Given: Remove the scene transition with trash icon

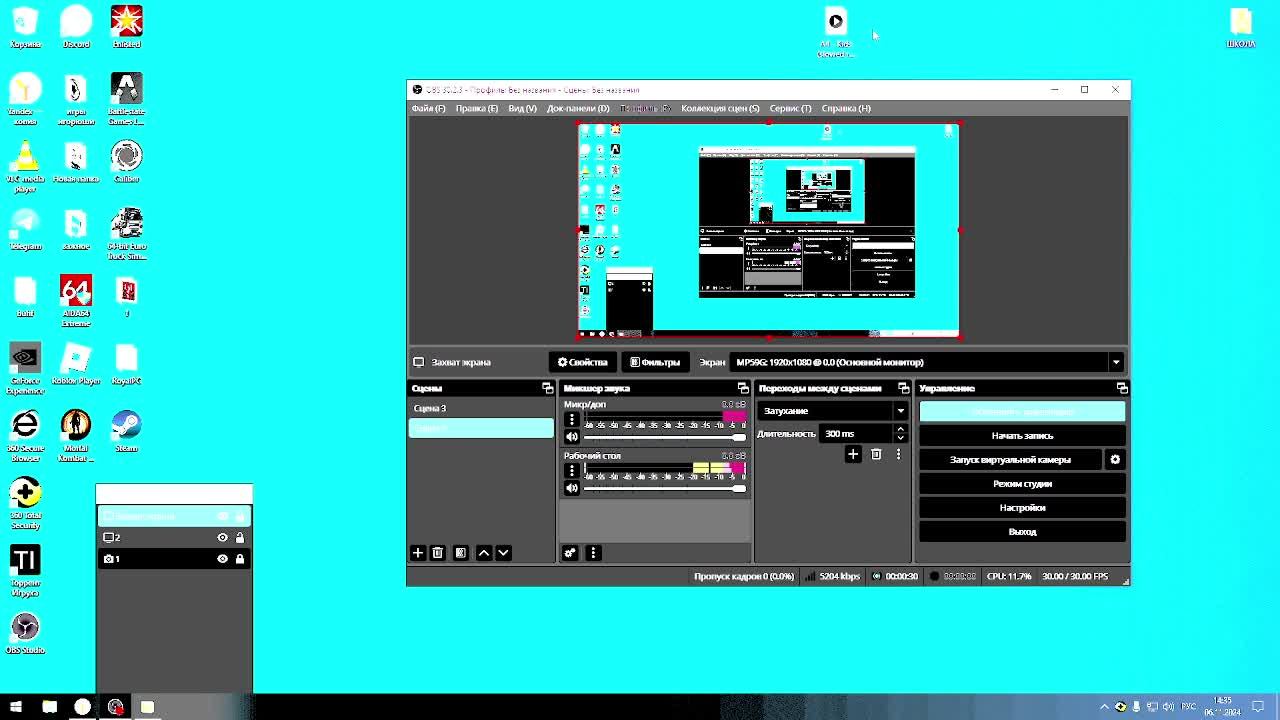Looking at the screenshot, I should (876, 455).
